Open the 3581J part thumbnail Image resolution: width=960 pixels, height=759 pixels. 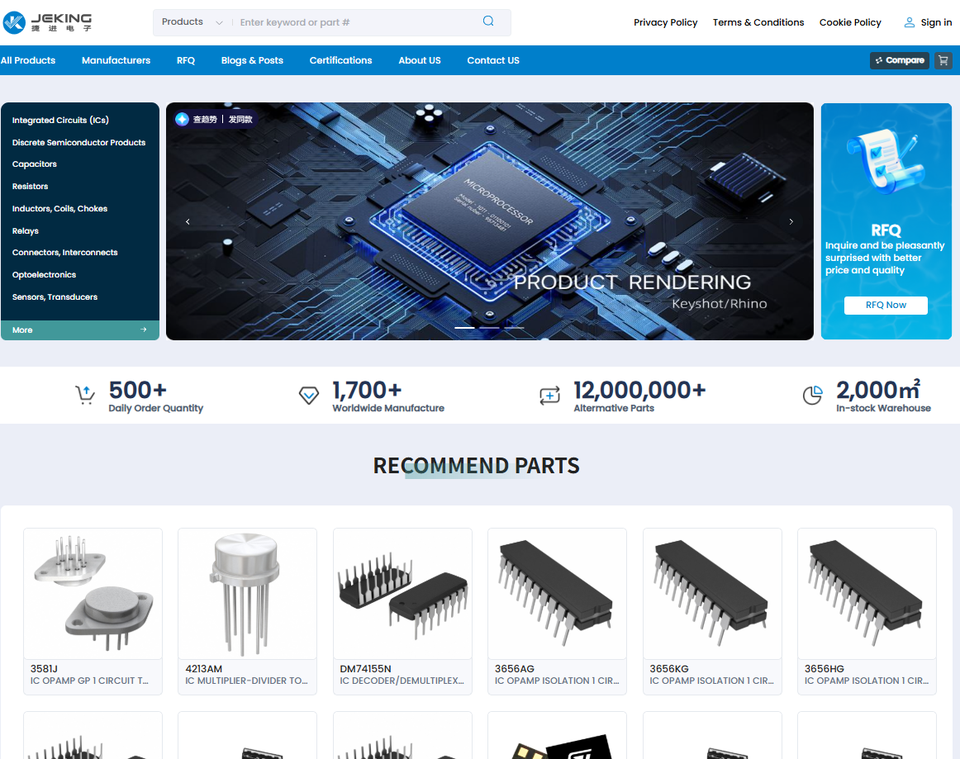tap(93, 594)
